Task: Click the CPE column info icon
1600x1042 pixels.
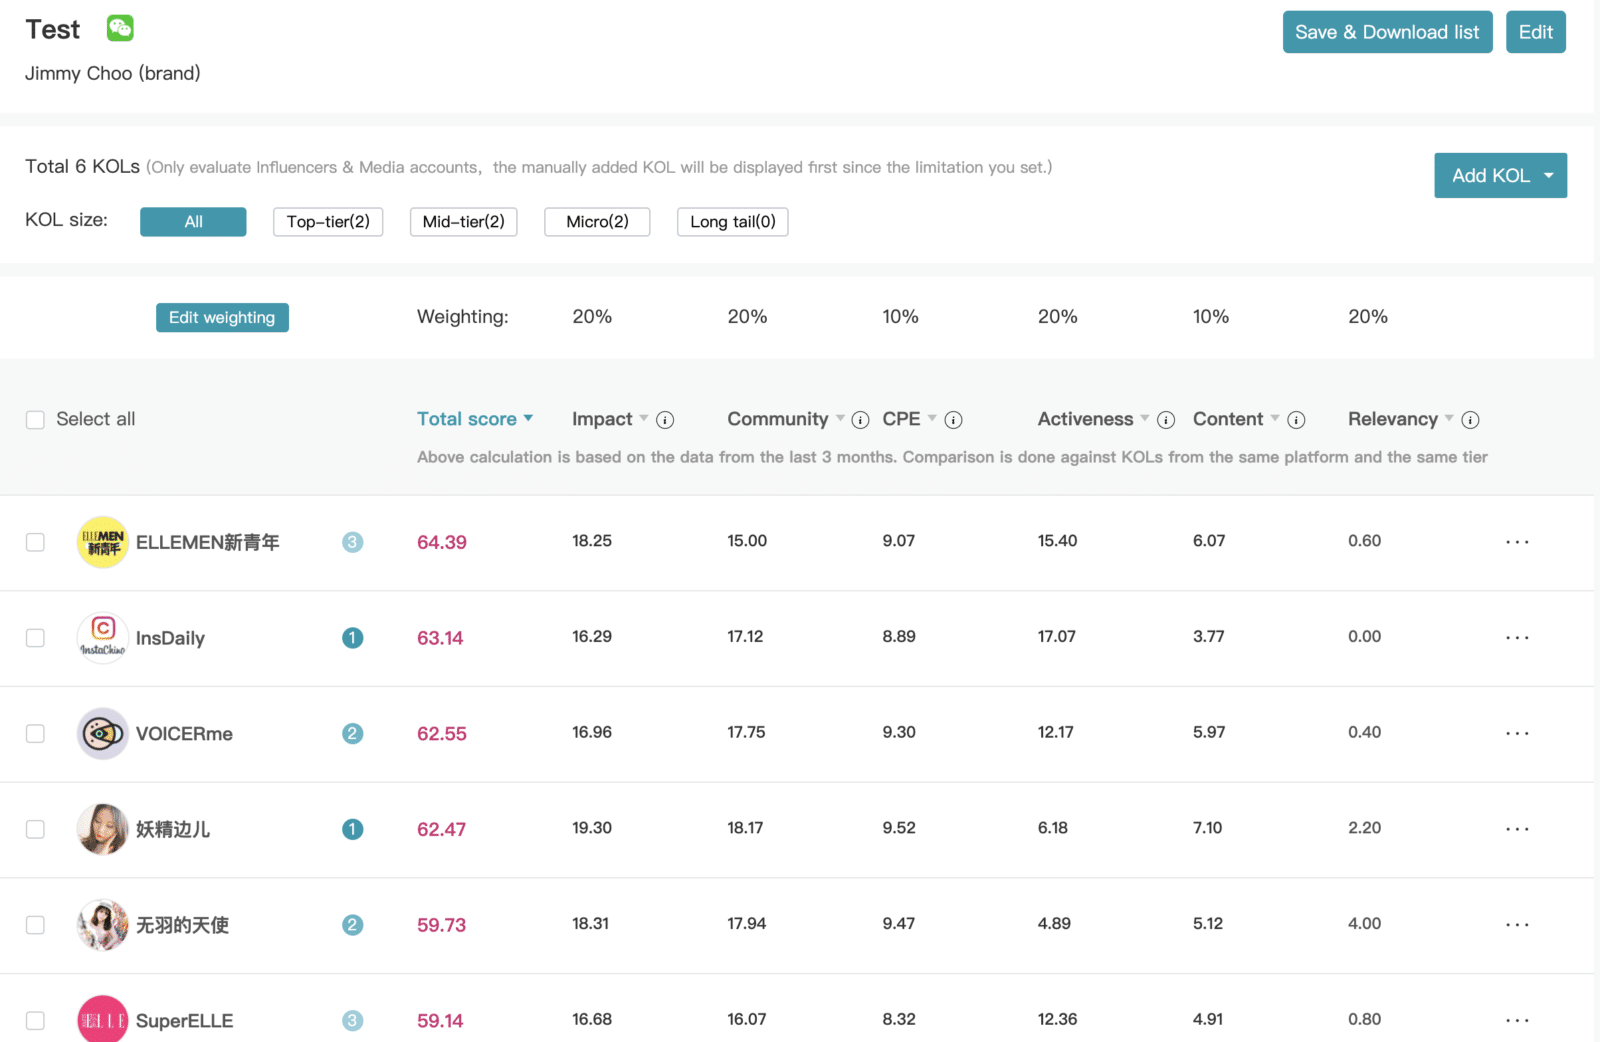Action: pos(953,420)
